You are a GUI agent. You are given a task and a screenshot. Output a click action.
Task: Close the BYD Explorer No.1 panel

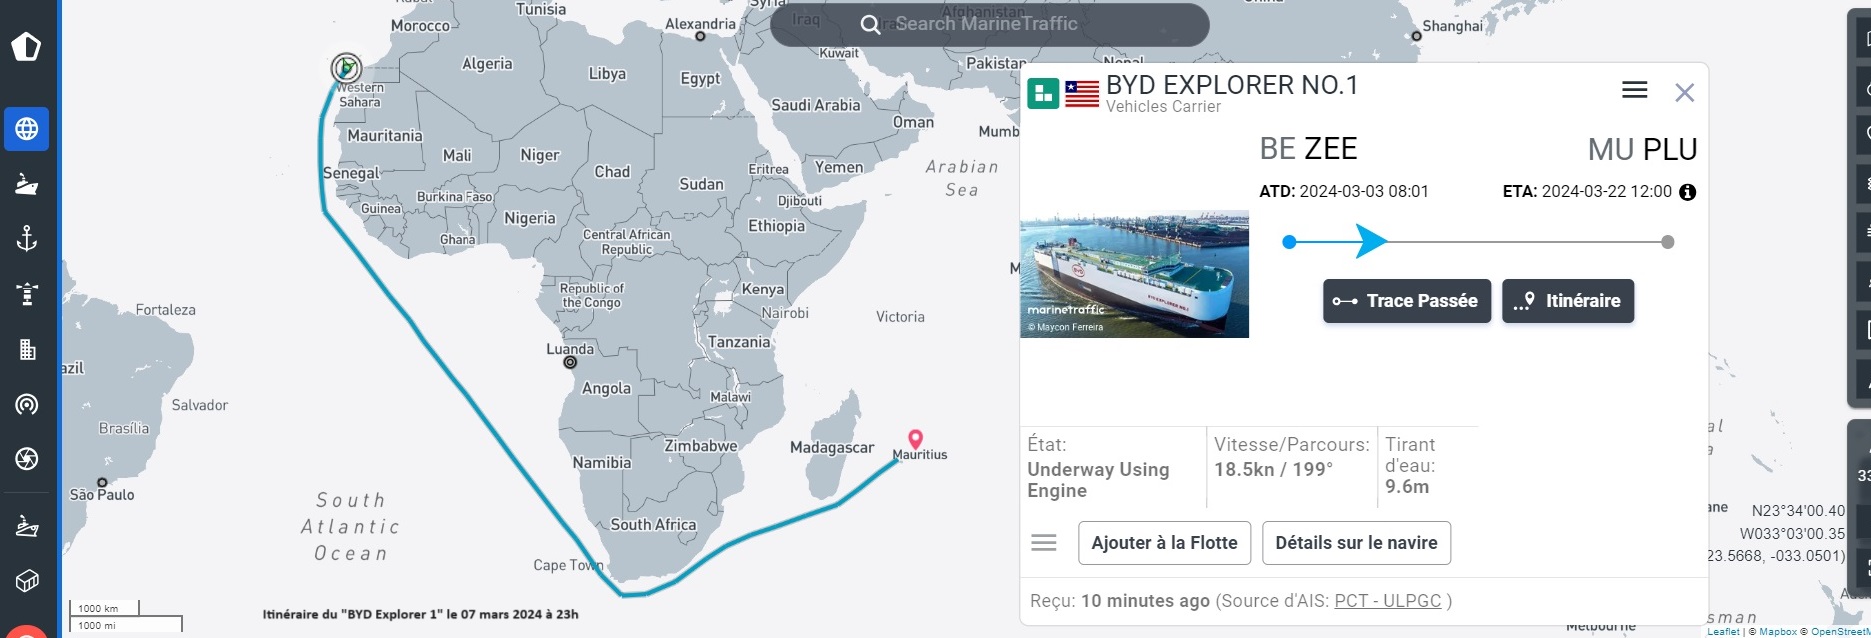pos(1684,93)
